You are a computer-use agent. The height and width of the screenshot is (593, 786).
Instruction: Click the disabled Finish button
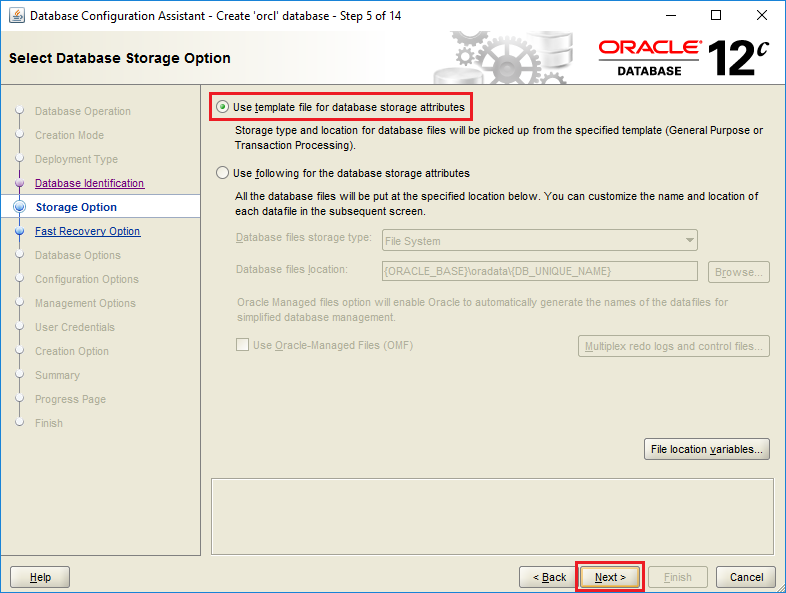678,577
